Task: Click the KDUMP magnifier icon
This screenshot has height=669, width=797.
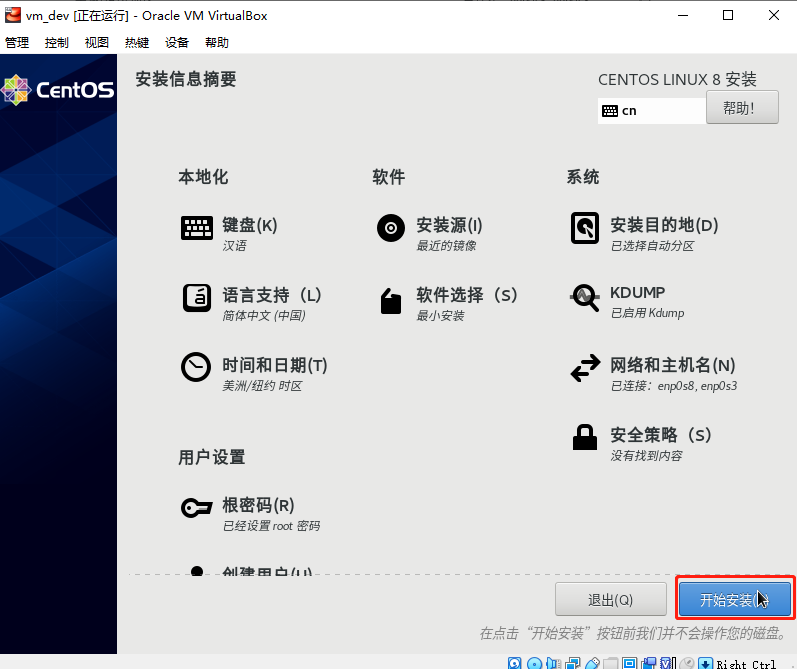Action: [x=585, y=297]
